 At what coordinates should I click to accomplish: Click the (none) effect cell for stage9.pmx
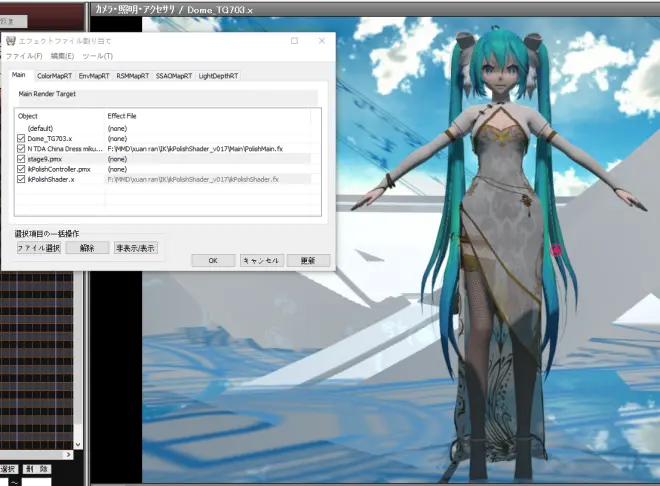point(117,159)
